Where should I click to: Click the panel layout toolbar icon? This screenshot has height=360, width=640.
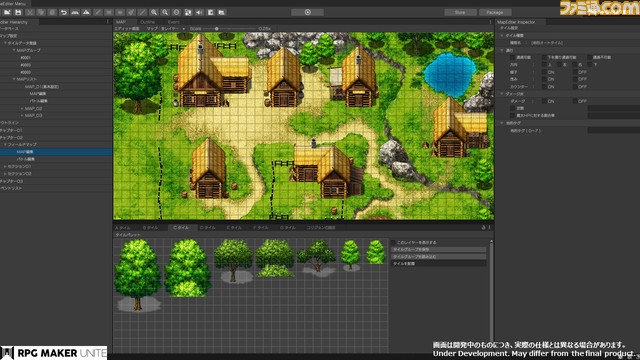pos(211,12)
